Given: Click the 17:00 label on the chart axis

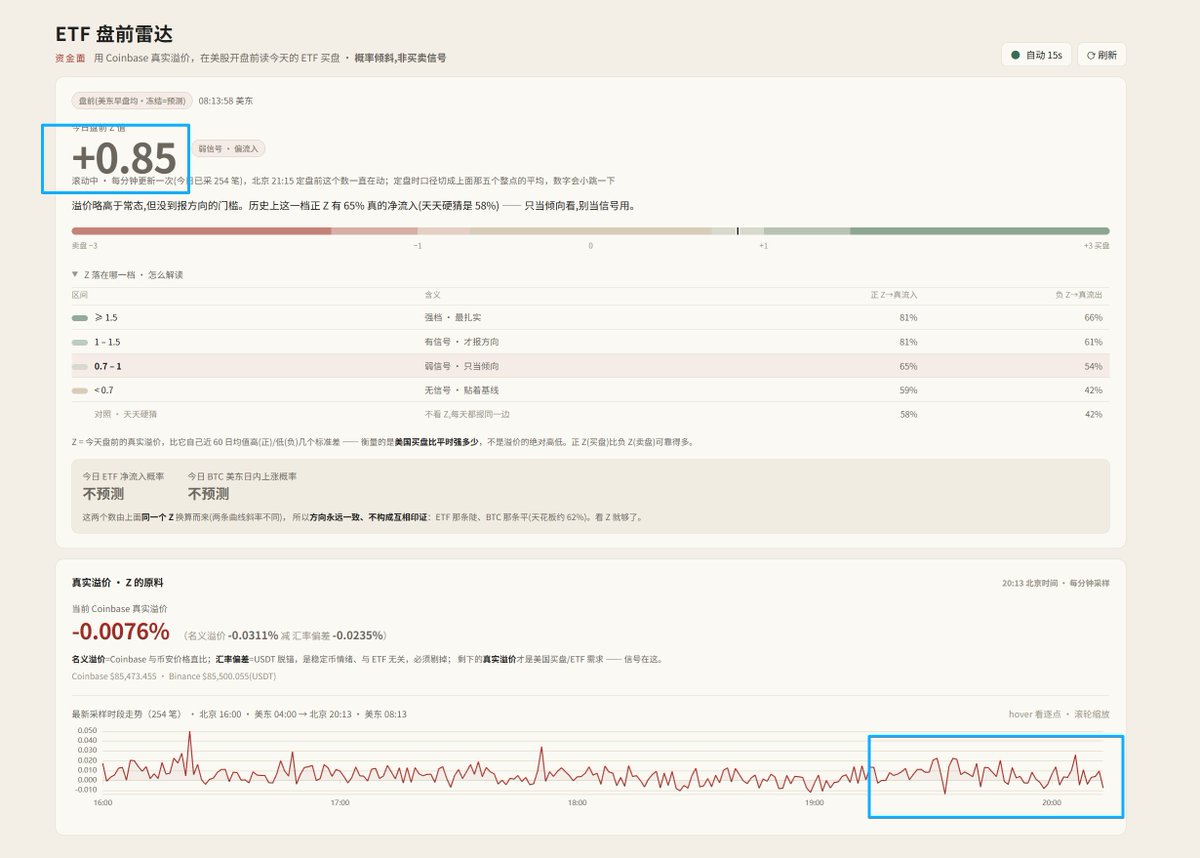Looking at the screenshot, I should [x=339, y=803].
